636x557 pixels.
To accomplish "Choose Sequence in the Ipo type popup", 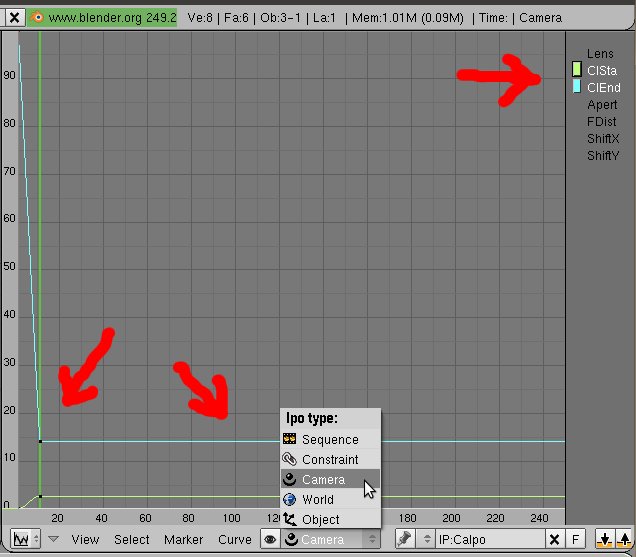I will (331, 439).
